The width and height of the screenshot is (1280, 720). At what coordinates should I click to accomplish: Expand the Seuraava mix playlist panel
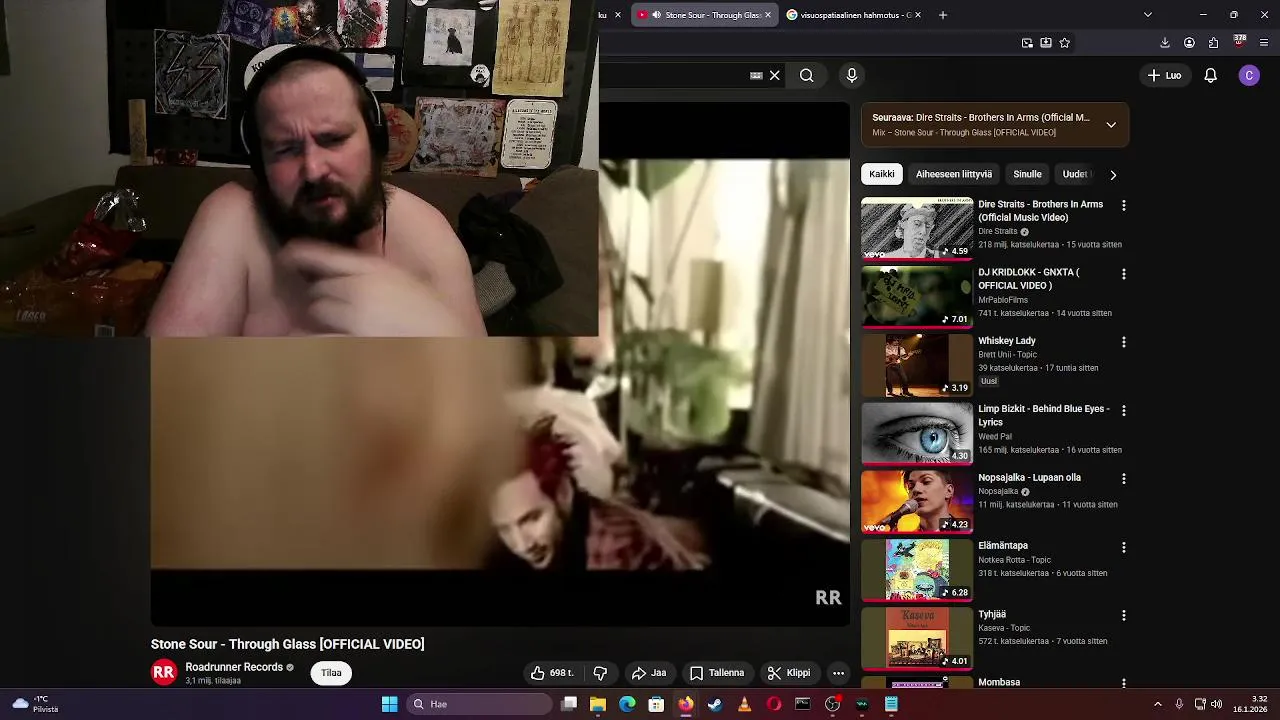click(1111, 125)
